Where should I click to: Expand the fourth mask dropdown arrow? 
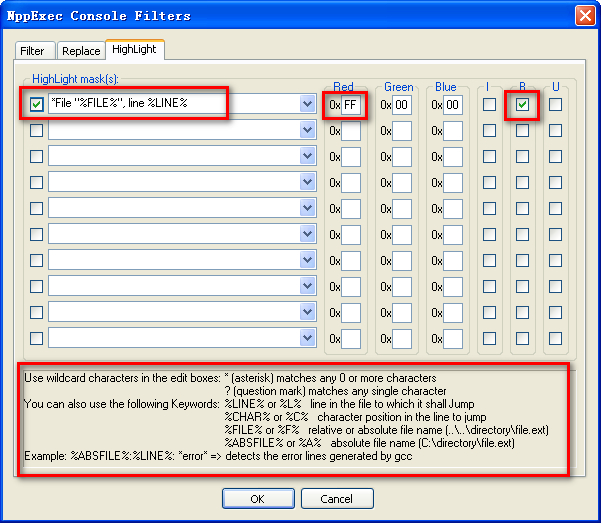point(307,182)
